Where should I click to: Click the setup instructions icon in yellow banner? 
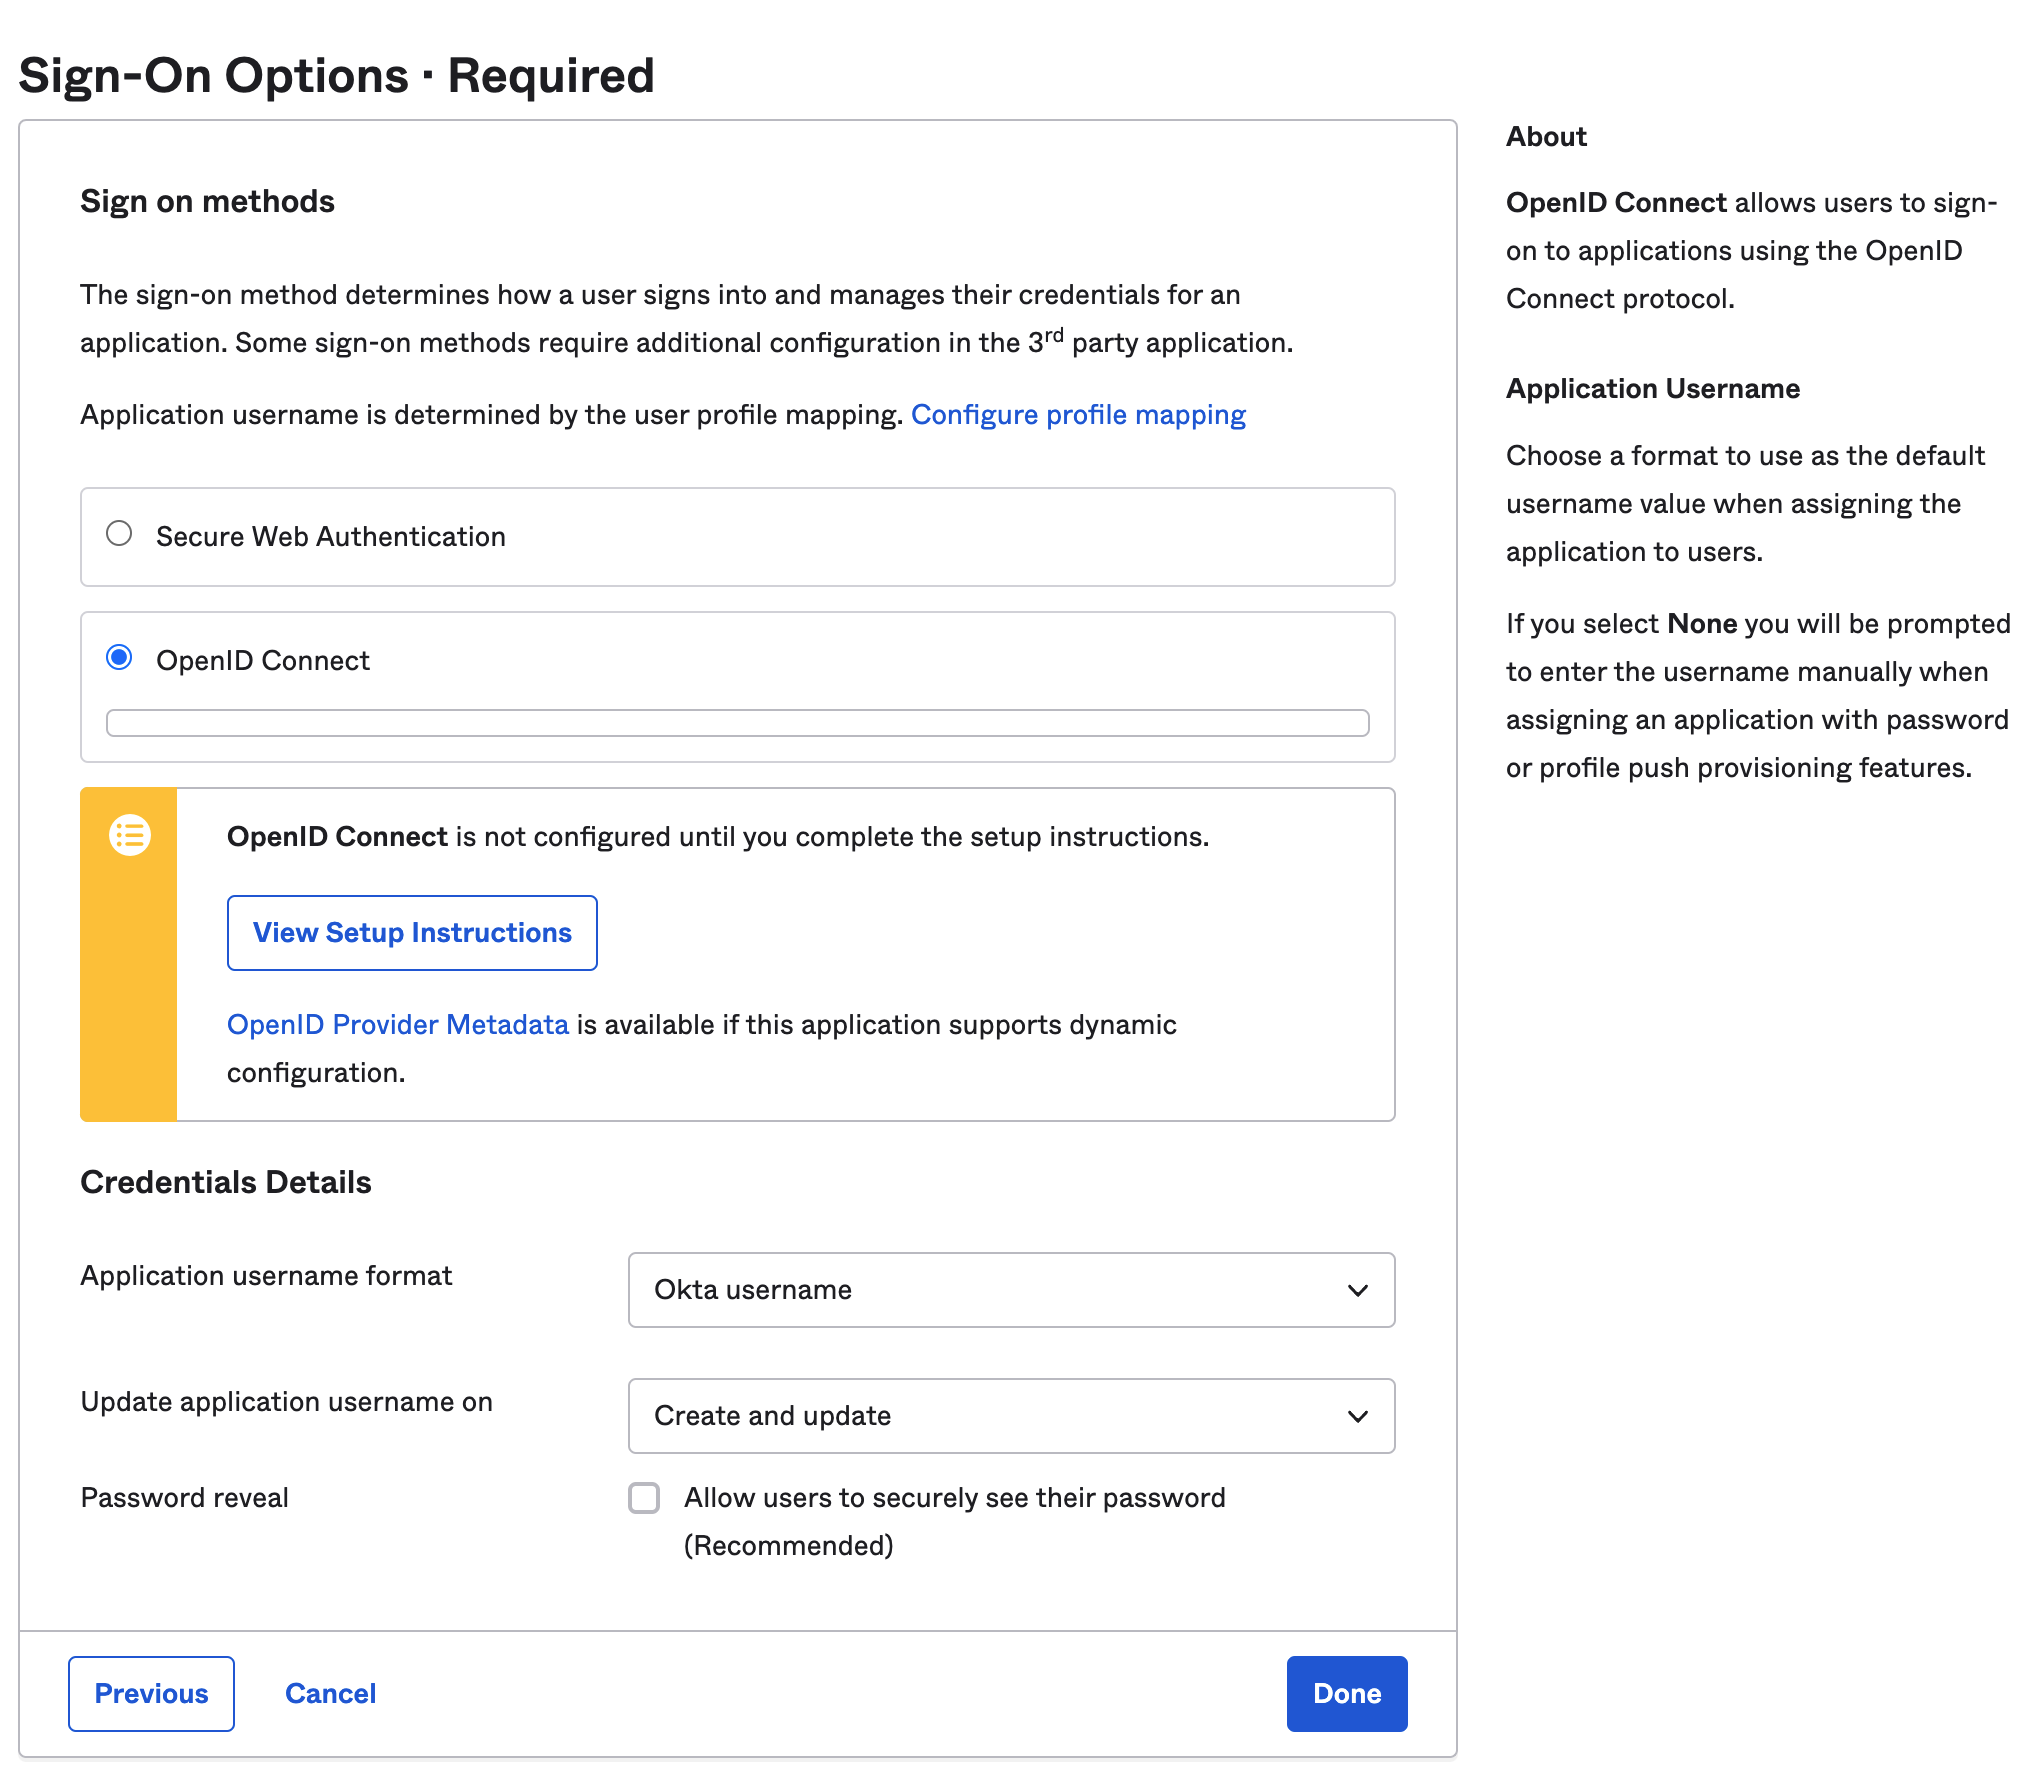[x=128, y=836]
